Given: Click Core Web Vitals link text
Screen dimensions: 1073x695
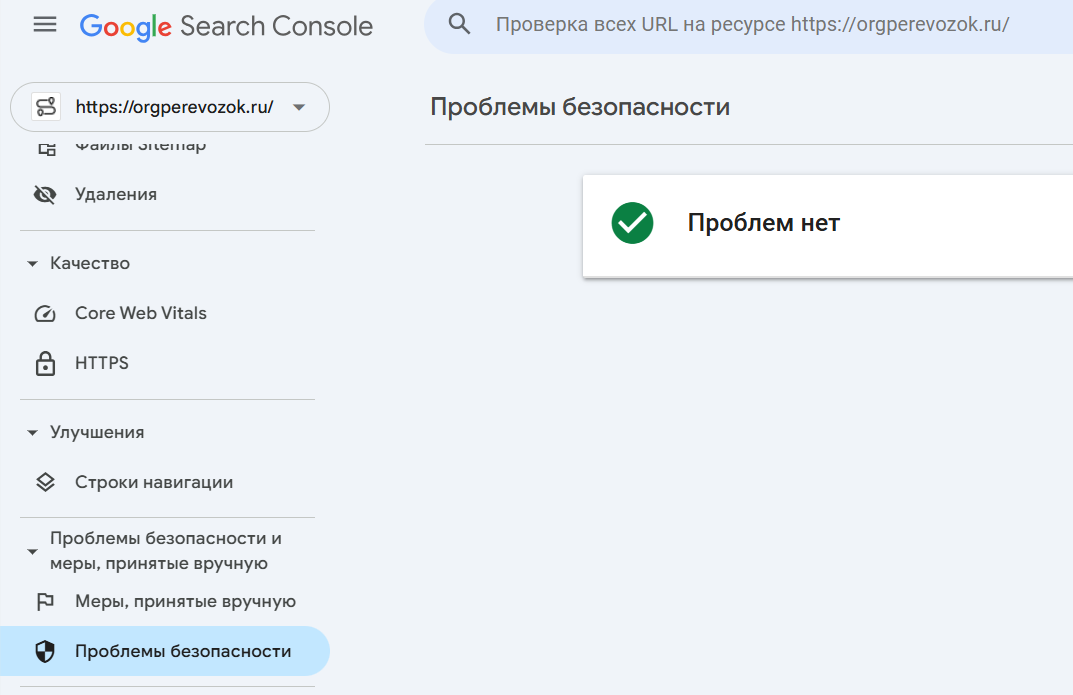Looking at the screenshot, I should coord(141,313).
